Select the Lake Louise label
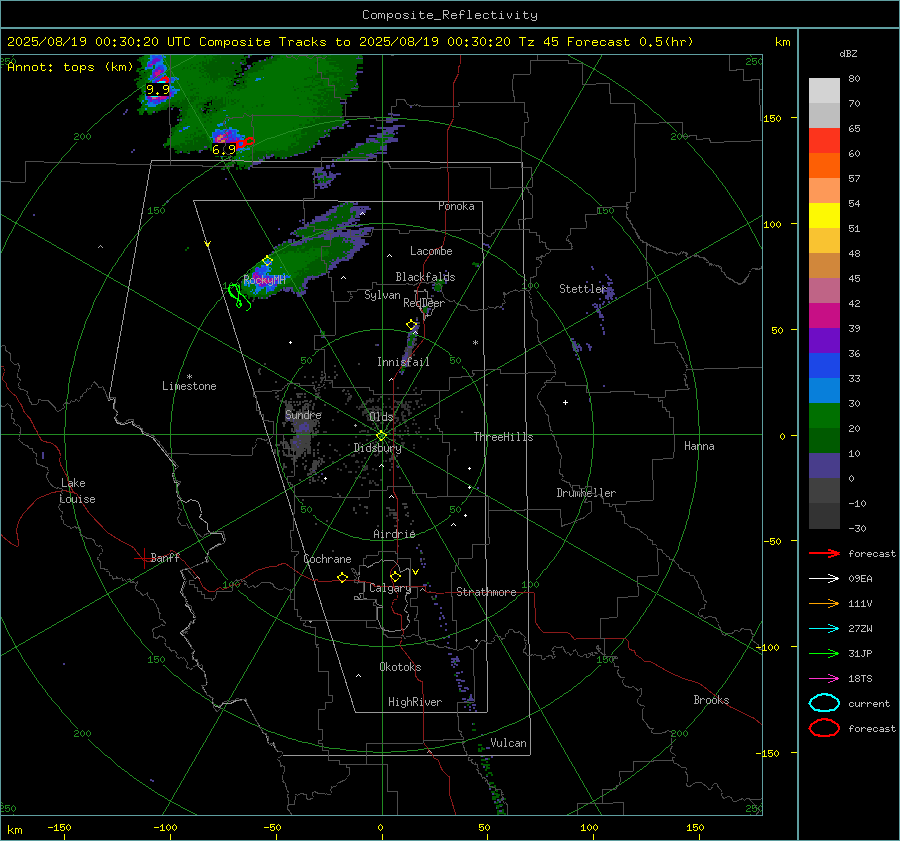Screen dimensions: 900x841 77,491
